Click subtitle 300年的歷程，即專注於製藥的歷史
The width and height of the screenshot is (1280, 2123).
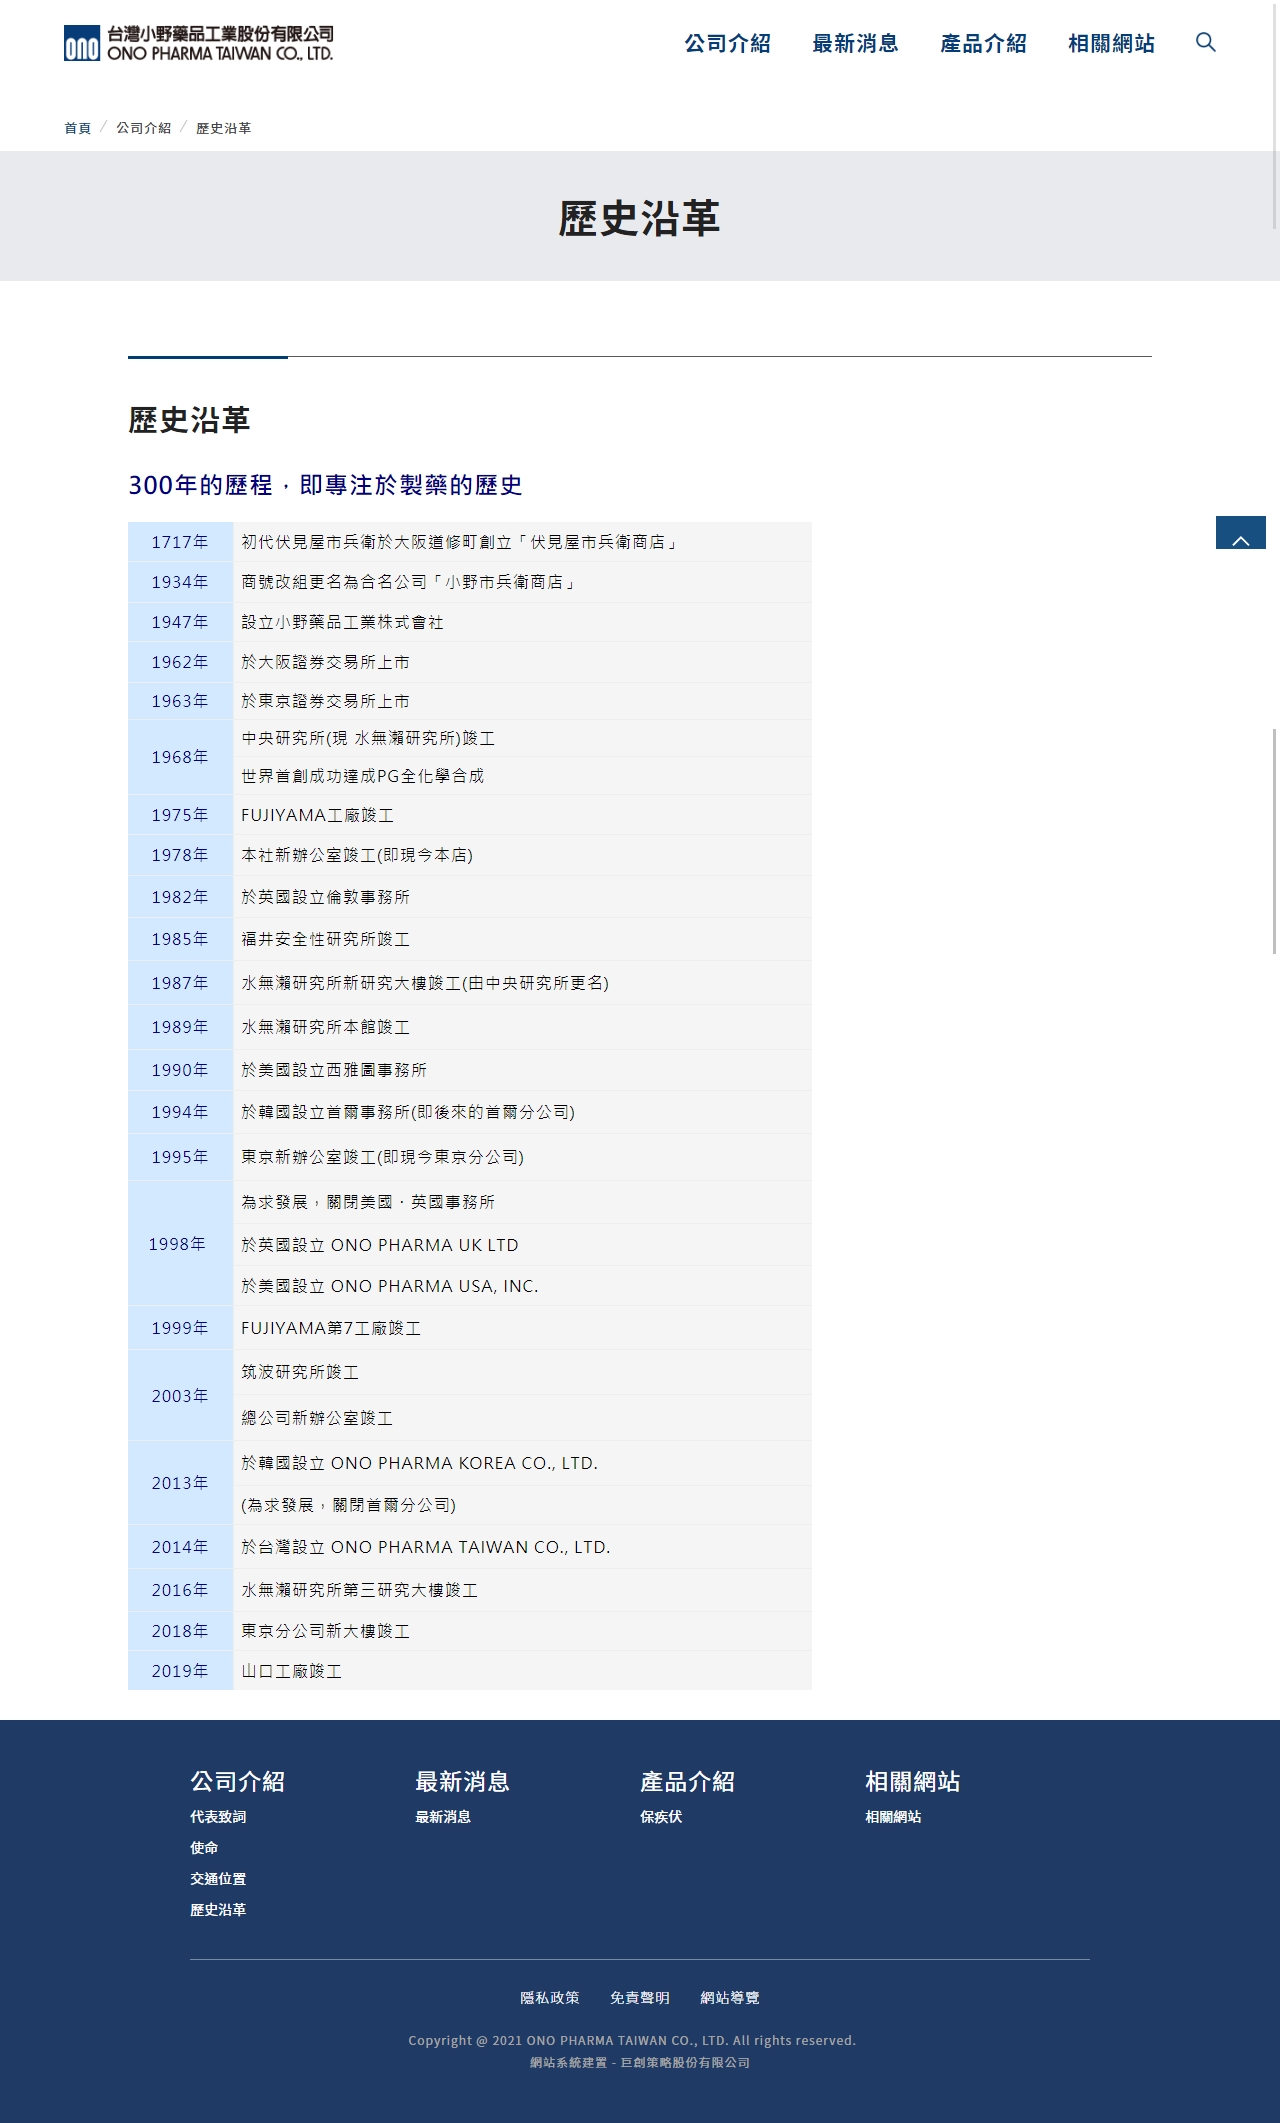pos(325,485)
